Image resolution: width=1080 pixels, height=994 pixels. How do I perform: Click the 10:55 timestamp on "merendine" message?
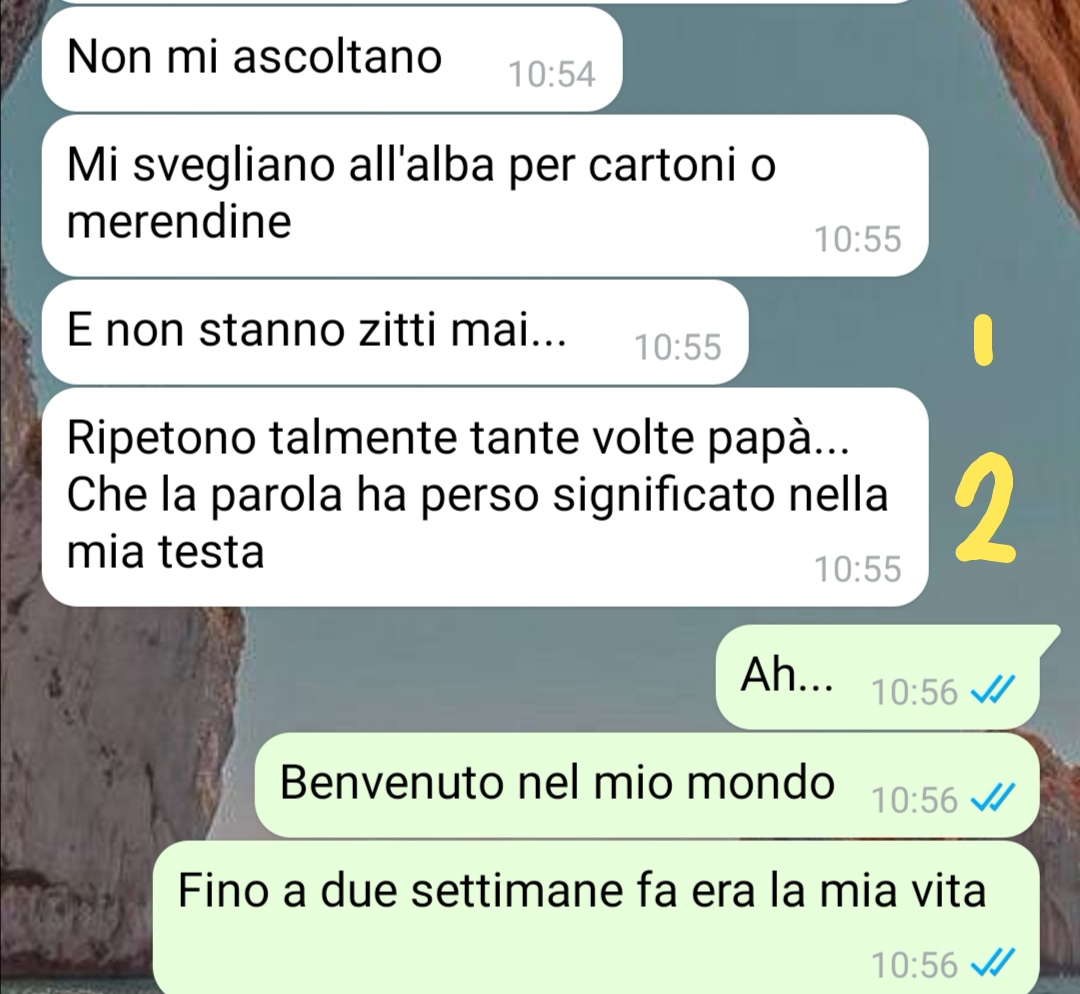click(x=858, y=239)
